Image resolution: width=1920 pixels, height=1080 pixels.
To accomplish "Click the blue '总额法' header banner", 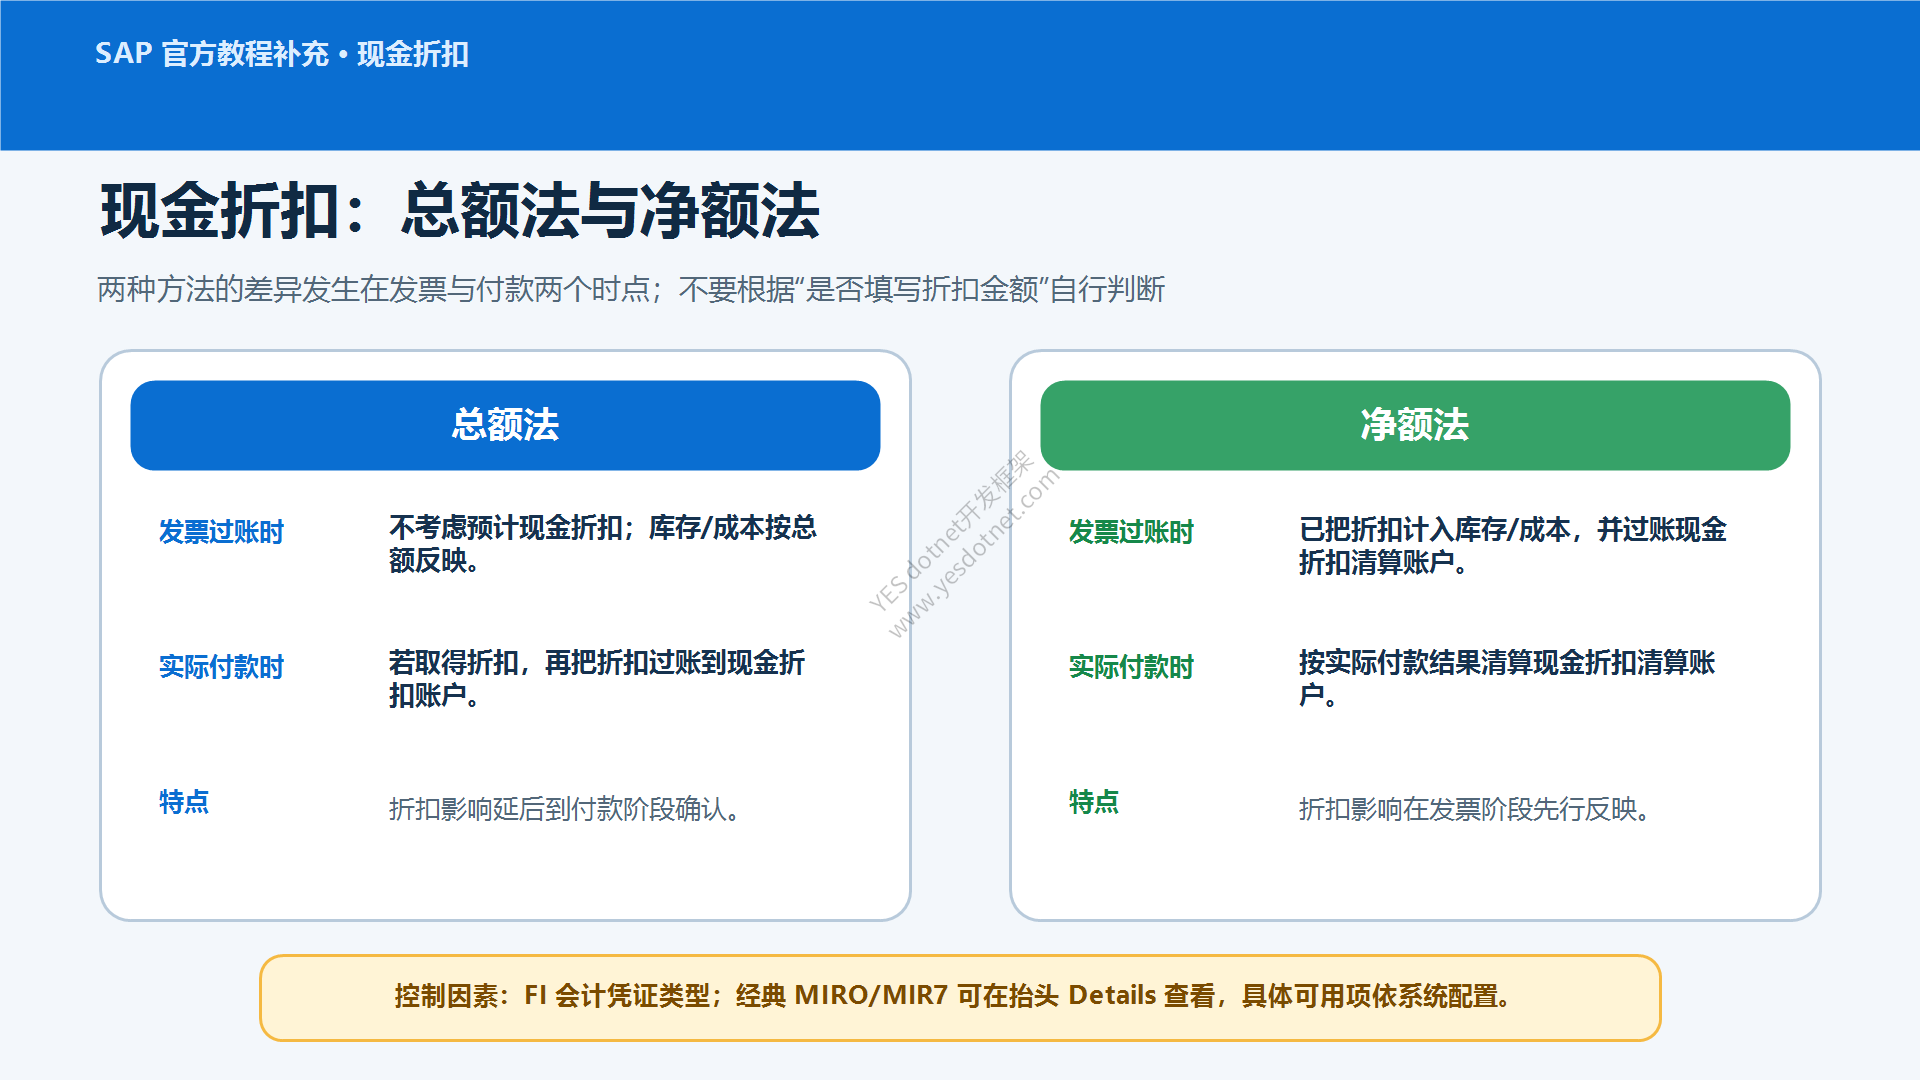I will coord(505,425).
